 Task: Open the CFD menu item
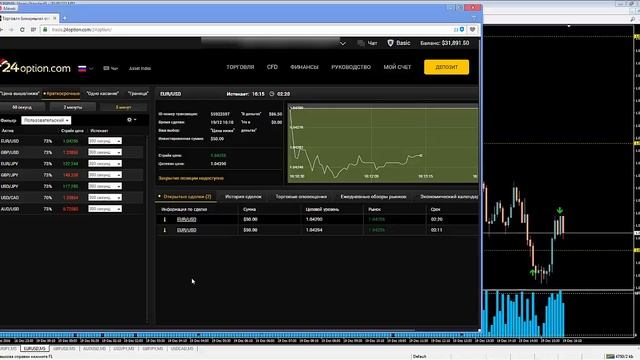point(272,67)
